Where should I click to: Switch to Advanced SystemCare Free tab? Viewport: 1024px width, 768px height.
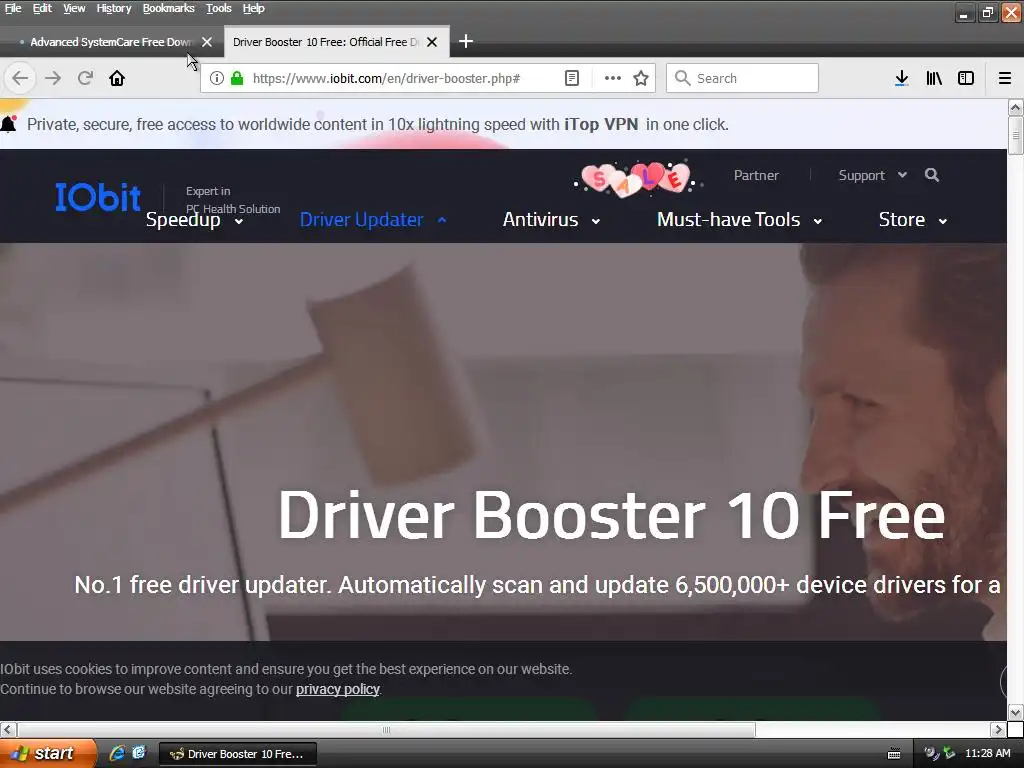[111, 42]
